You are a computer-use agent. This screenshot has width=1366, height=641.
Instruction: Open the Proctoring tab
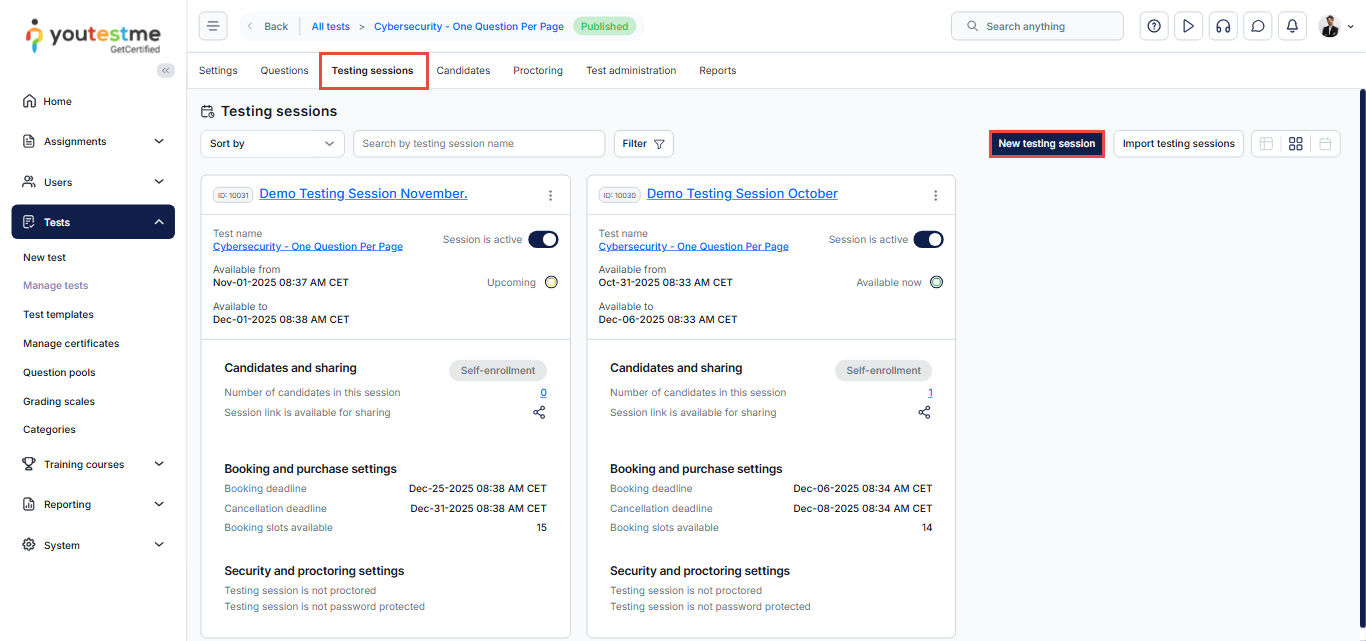(538, 71)
